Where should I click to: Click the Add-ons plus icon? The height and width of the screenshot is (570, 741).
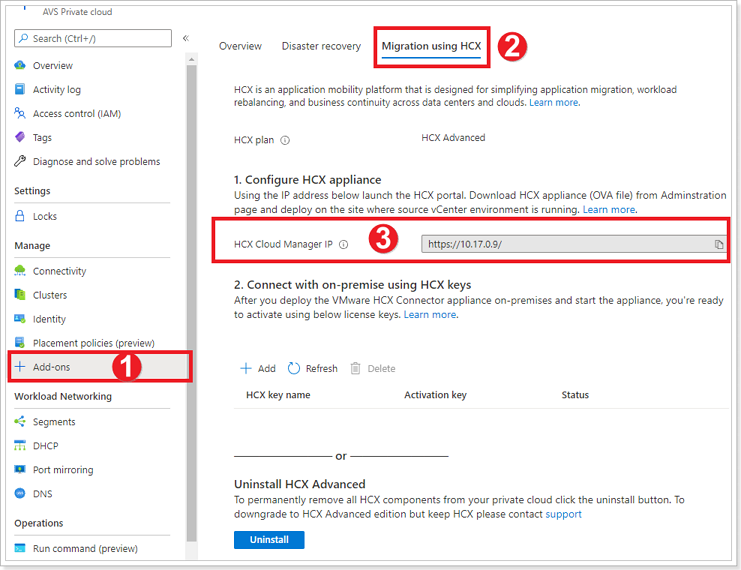(x=20, y=367)
